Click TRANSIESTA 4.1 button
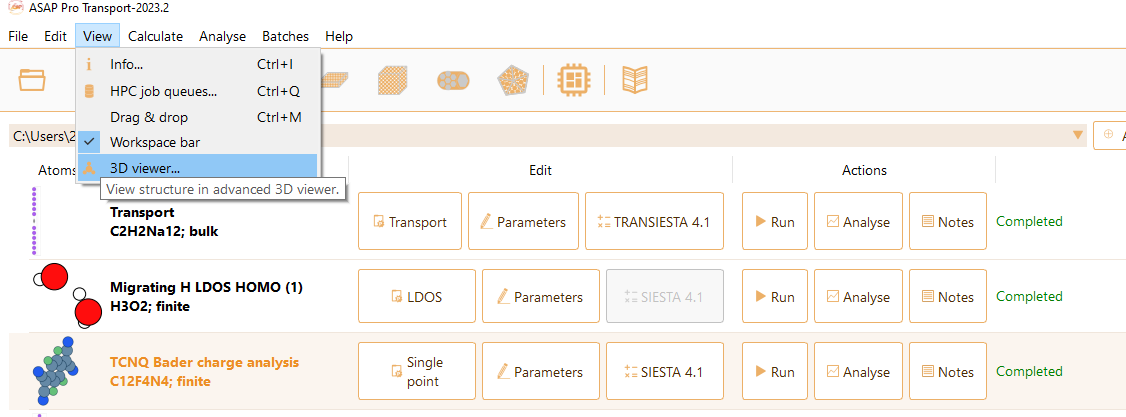 coord(653,221)
